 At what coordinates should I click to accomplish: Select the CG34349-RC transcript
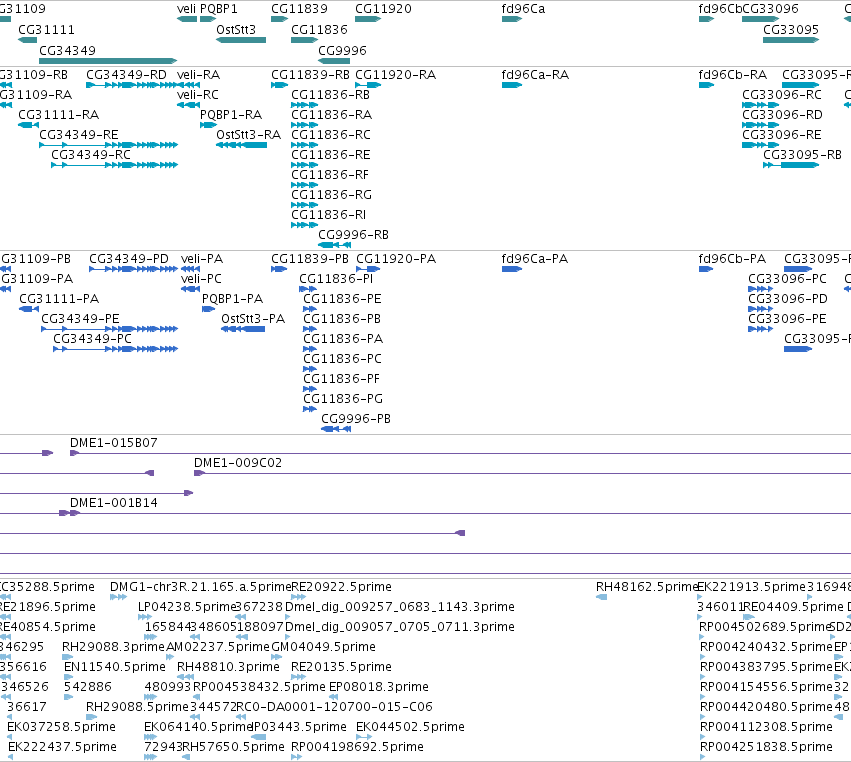coord(91,155)
